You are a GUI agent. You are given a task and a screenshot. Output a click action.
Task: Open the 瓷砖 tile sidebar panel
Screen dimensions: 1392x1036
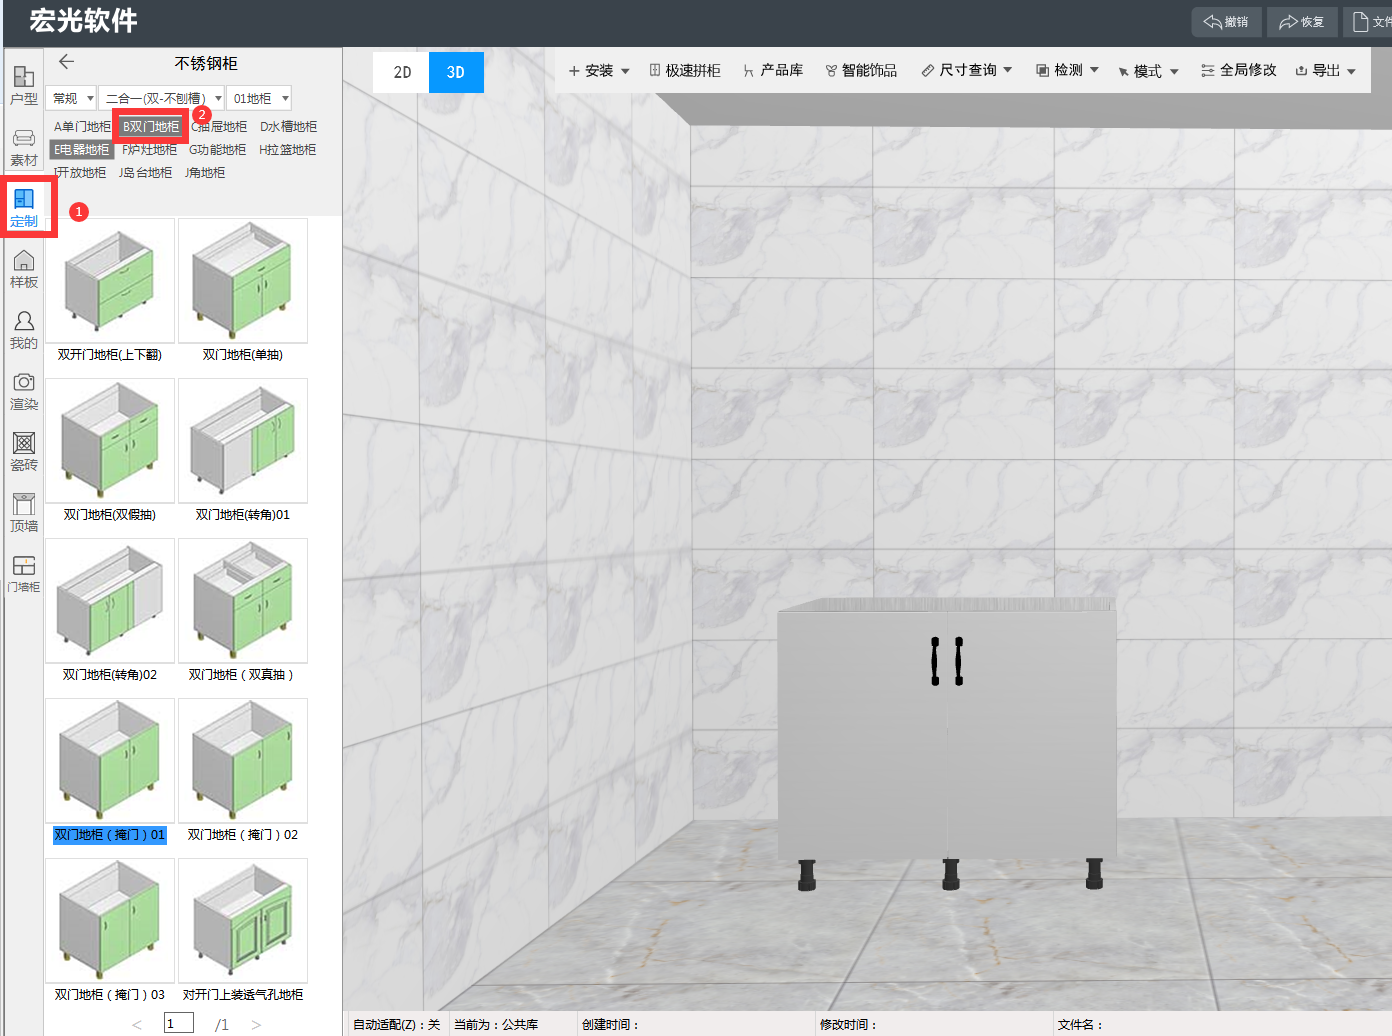click(24, 452)
